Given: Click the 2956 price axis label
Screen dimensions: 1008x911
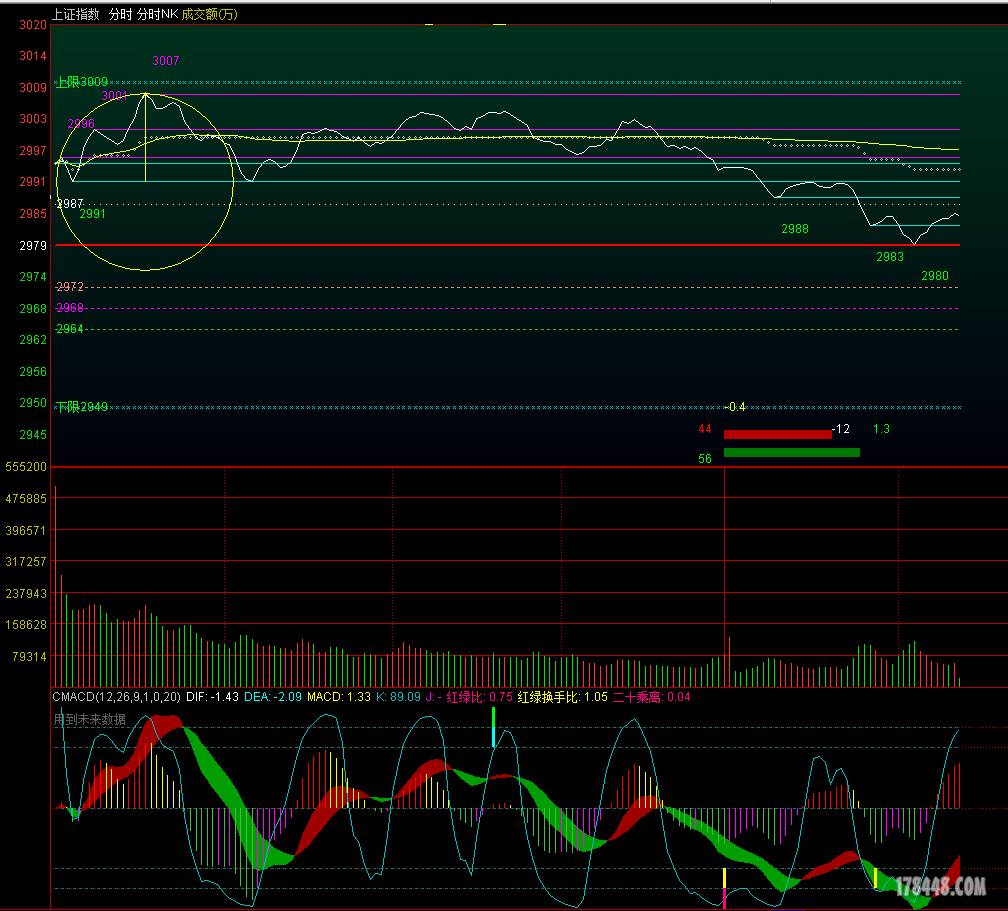Looking at the screenshot, I should [33, 372].
